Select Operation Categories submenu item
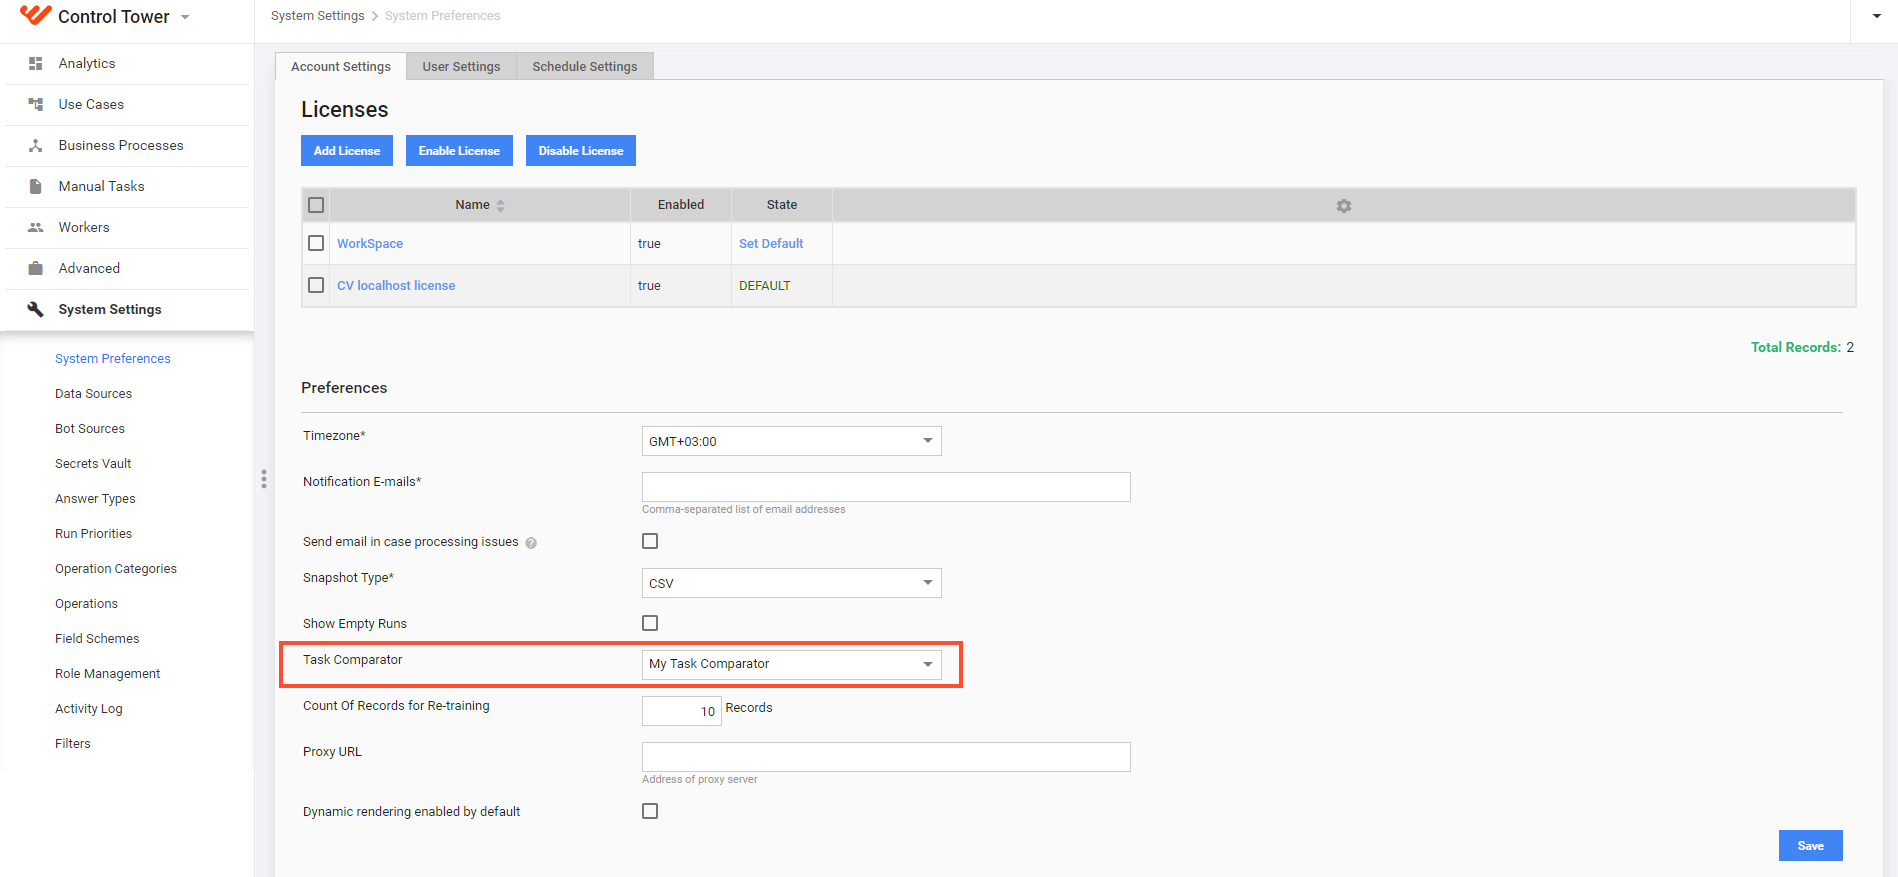 (116, 568)
